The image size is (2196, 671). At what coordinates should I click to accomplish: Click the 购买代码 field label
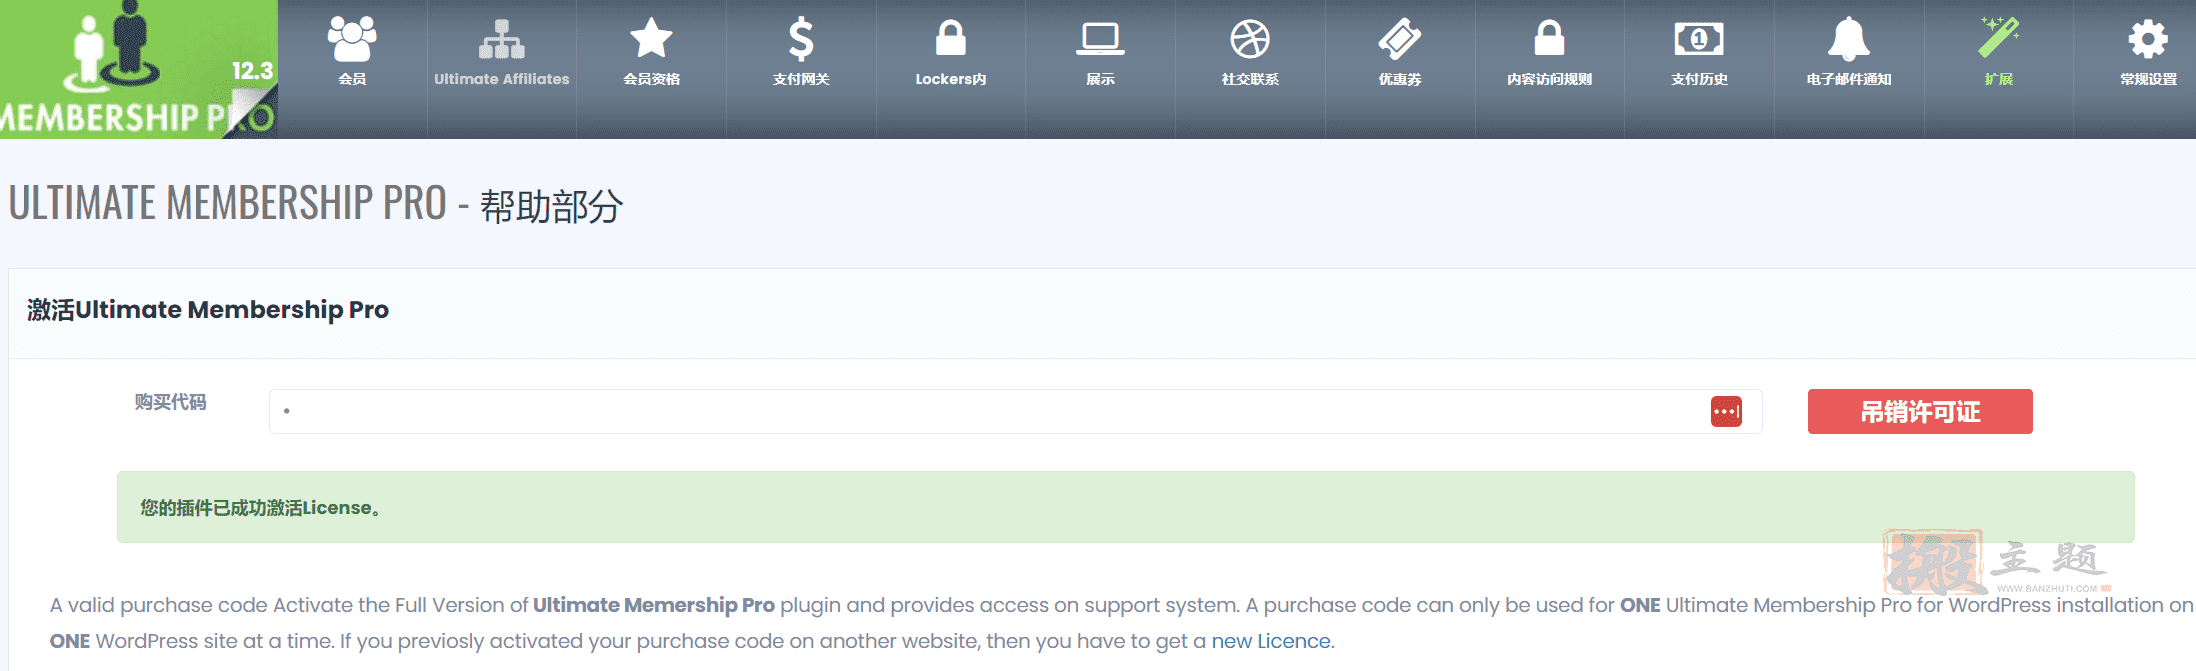(171, 402)
